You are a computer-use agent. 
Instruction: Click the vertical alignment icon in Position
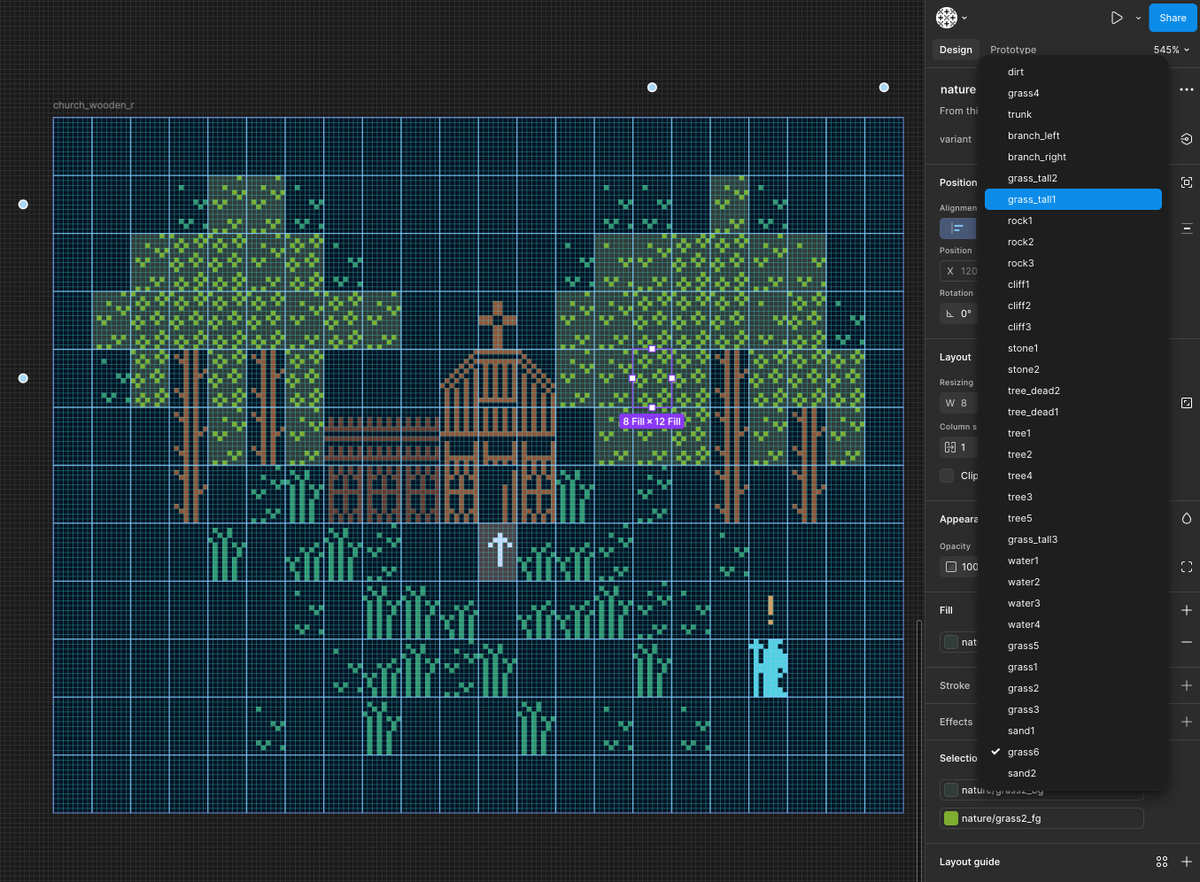tap(1186, 228)
